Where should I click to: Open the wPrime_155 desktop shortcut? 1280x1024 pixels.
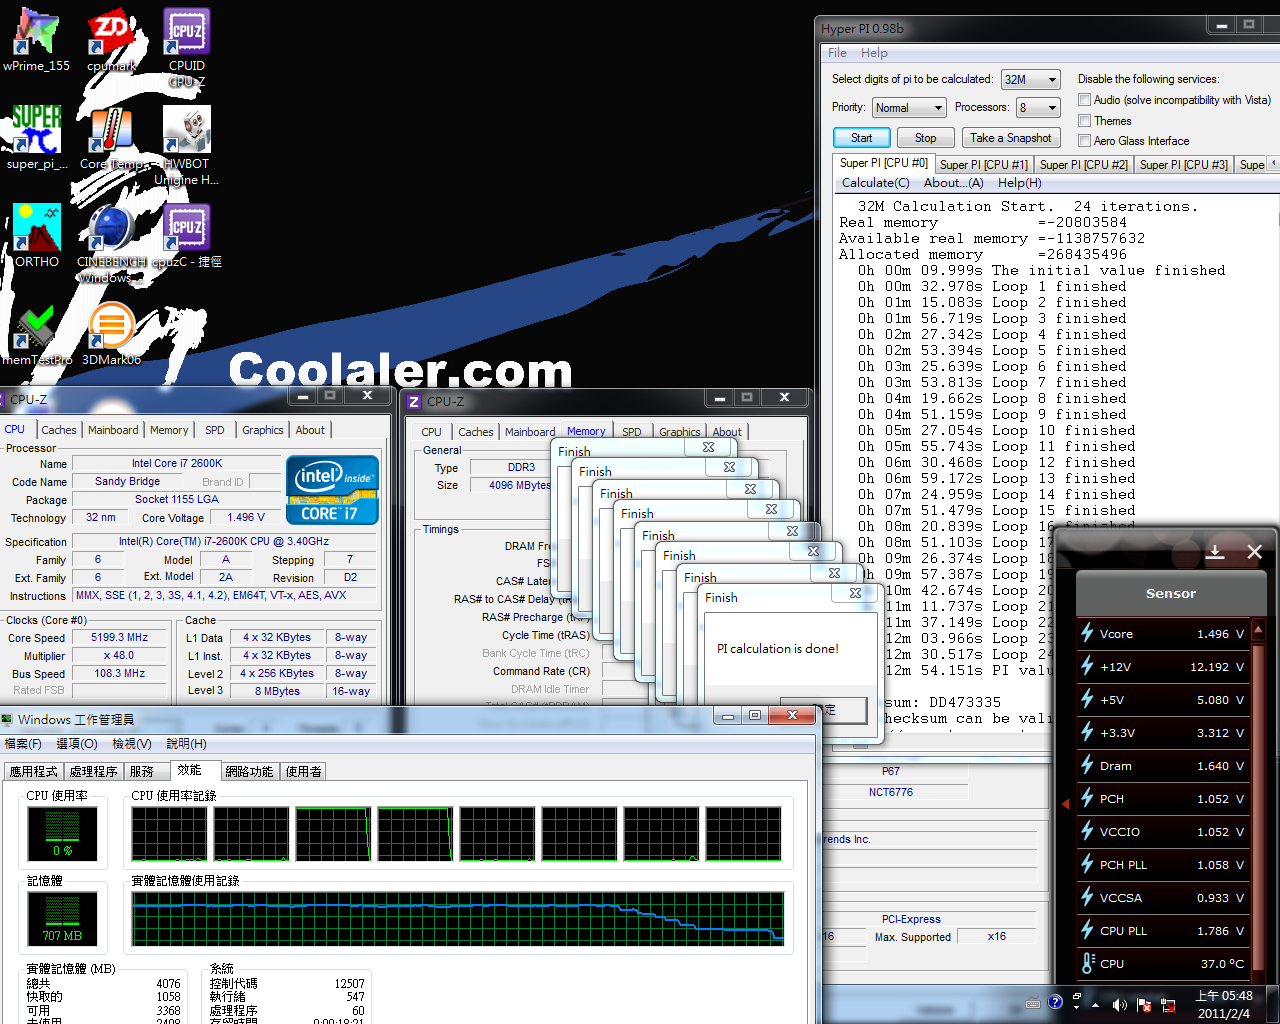click(37, 40)
